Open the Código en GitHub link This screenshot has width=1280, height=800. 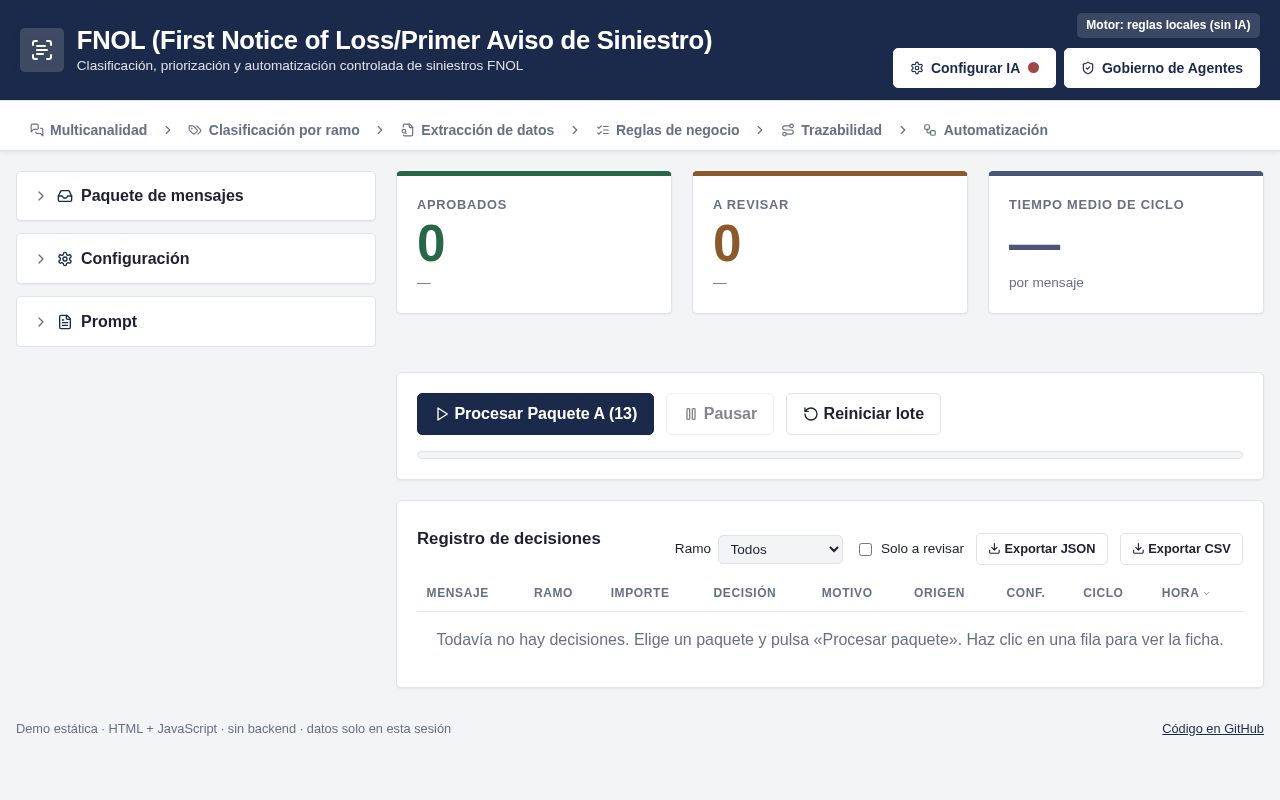1213,729
